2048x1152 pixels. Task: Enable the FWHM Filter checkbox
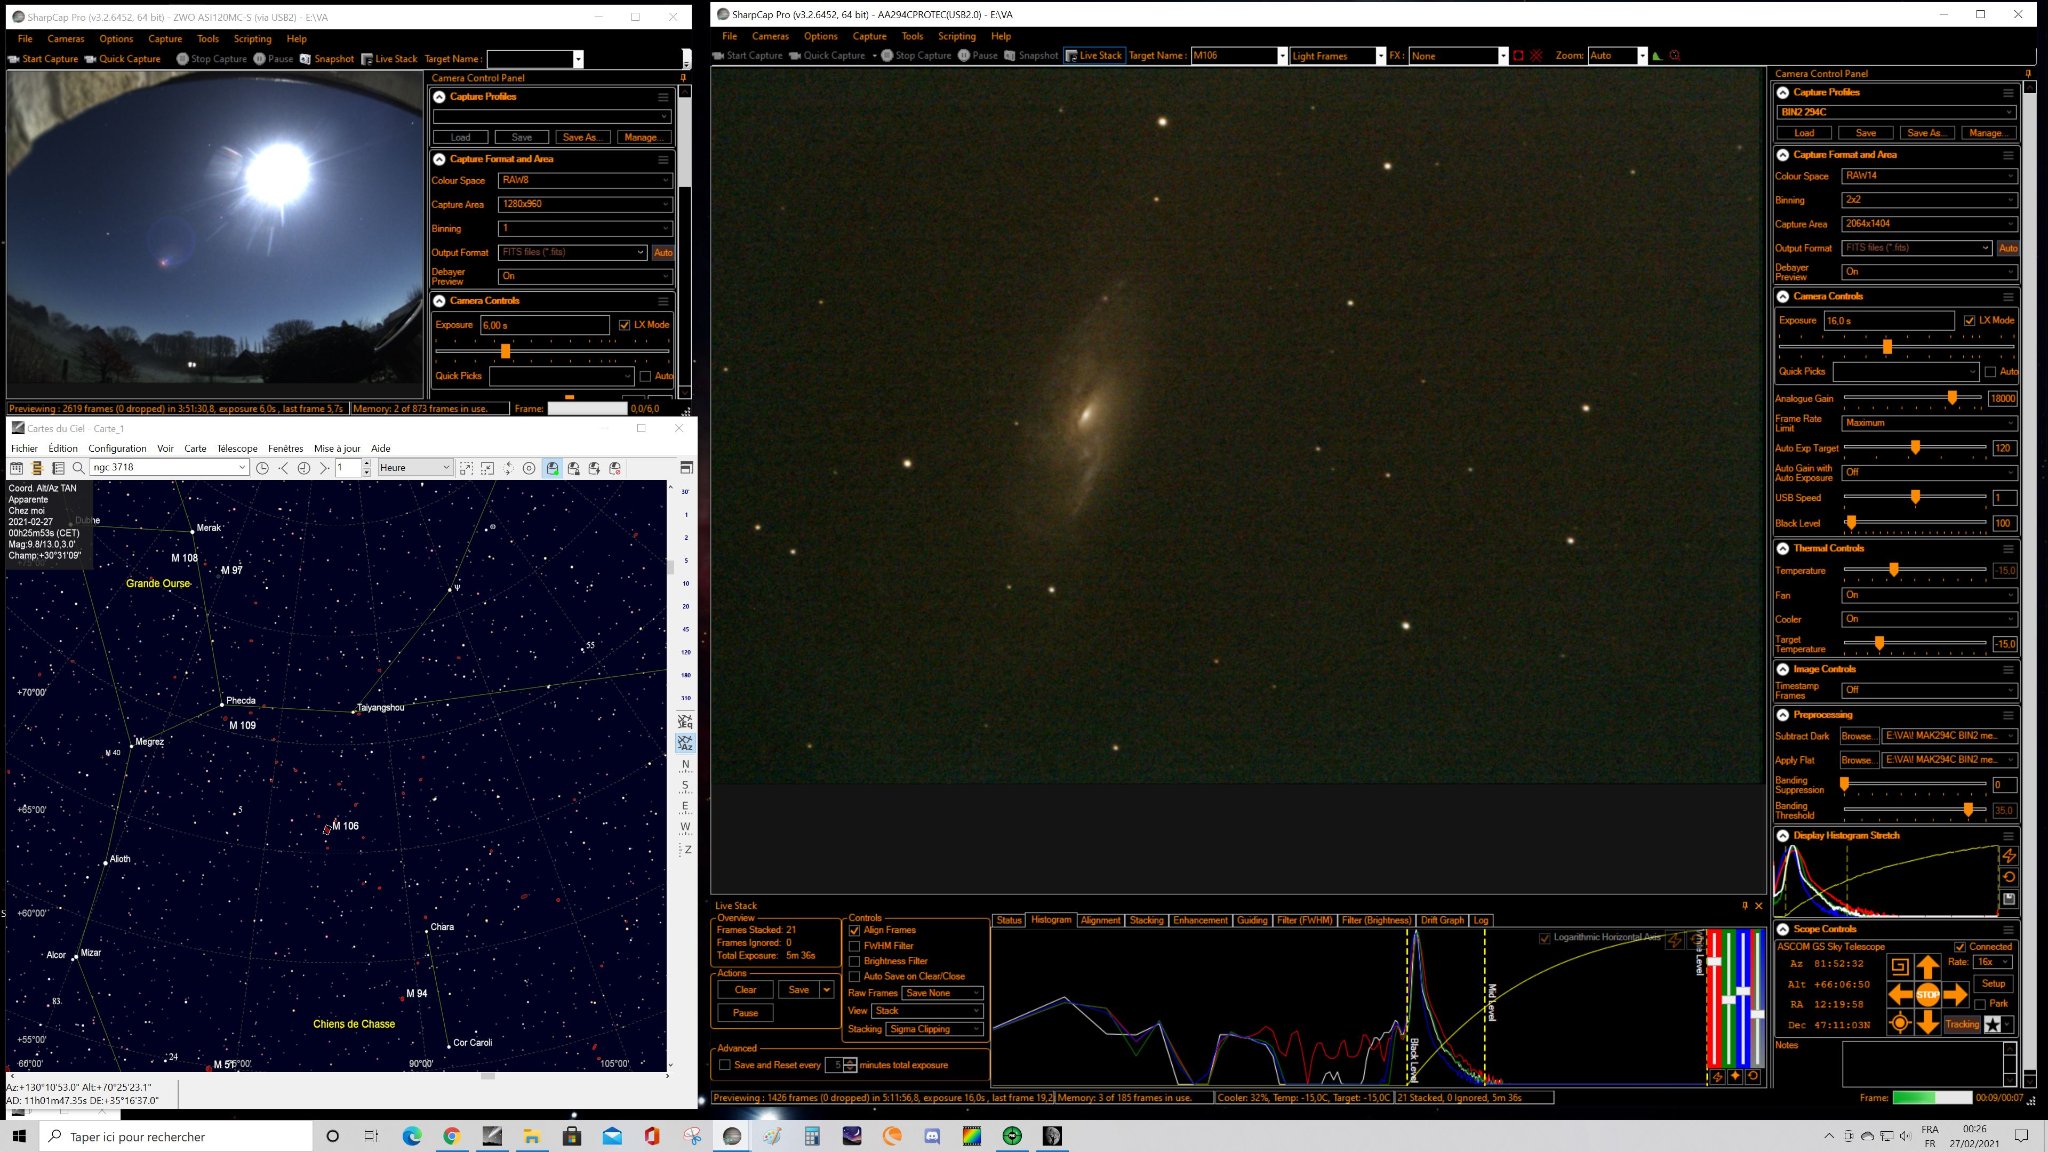[x=854, y=946]
